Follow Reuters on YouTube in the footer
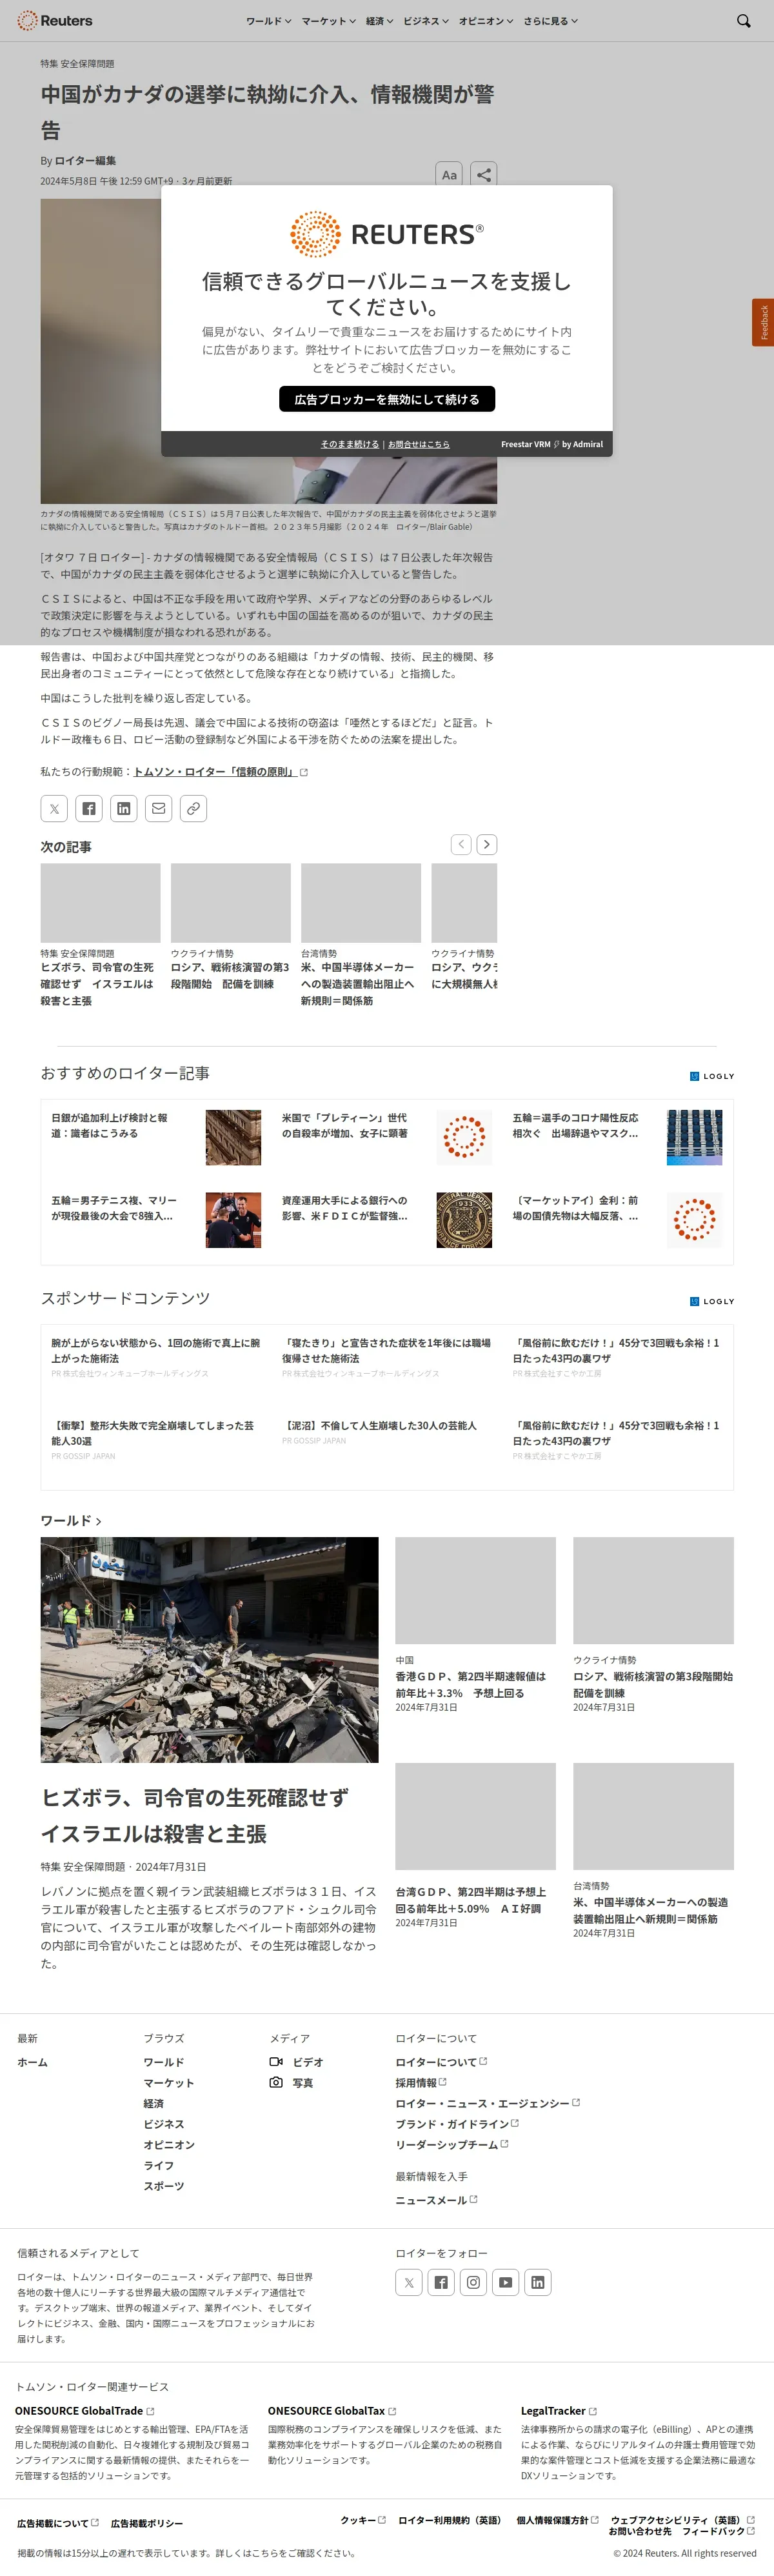The image size is (774, 2576). (506, 2282)
